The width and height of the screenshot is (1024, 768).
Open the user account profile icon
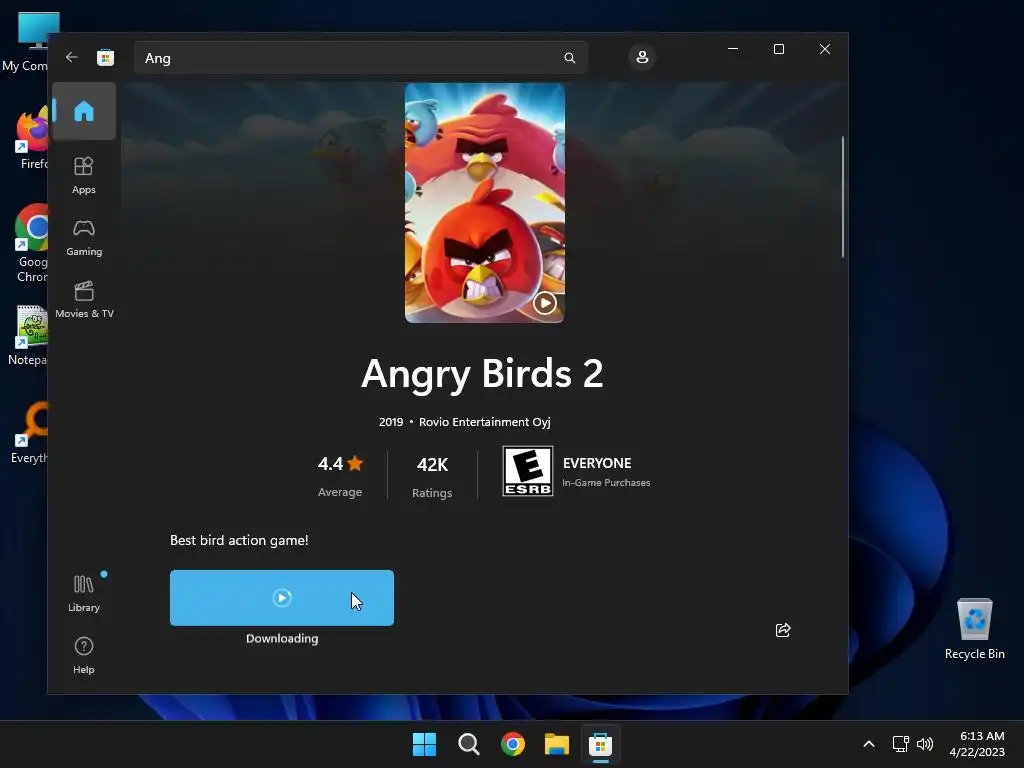(642, 57)
